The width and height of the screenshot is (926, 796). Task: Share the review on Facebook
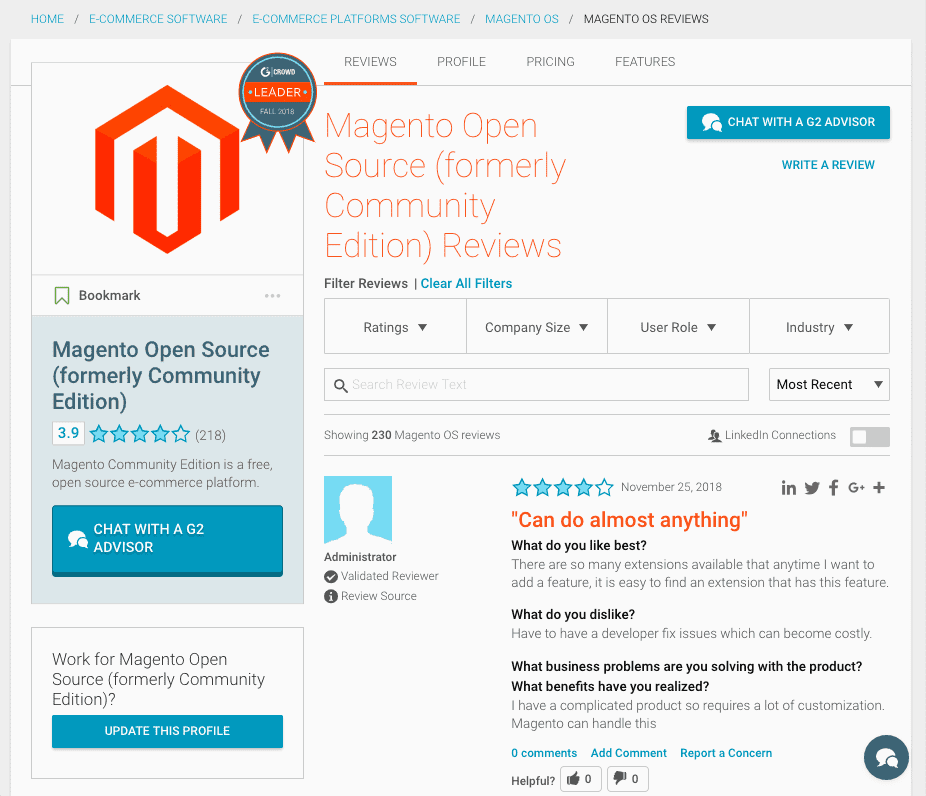(833, 488)
